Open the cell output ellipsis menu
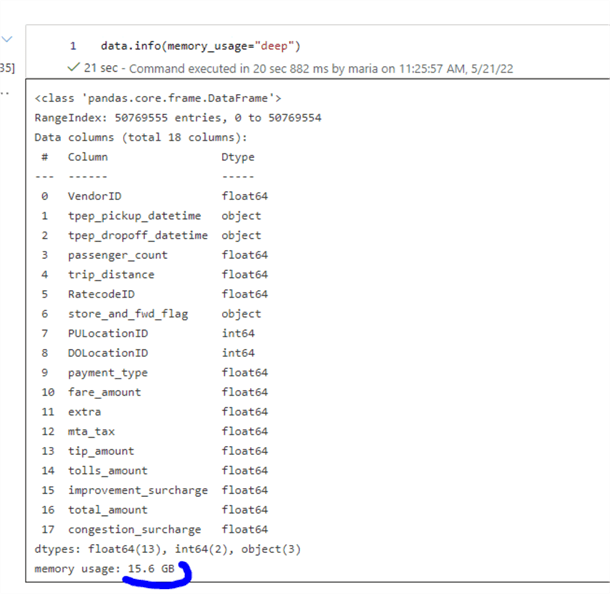 coord(5,94)
